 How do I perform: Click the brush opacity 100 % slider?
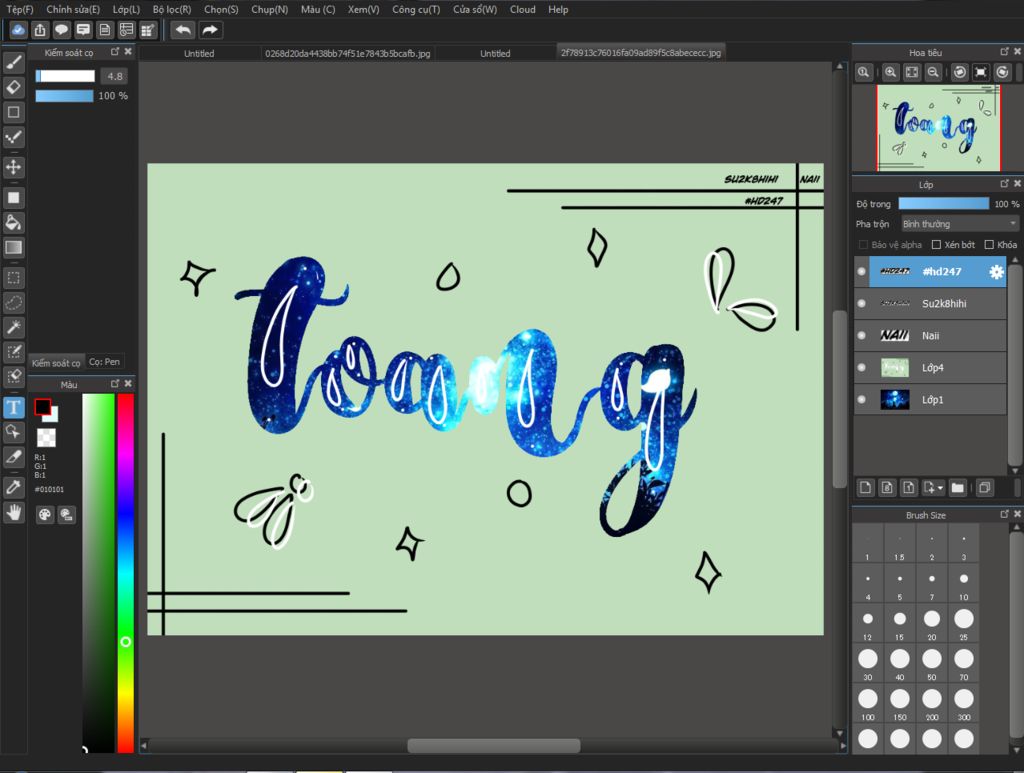tap(64, 96)
